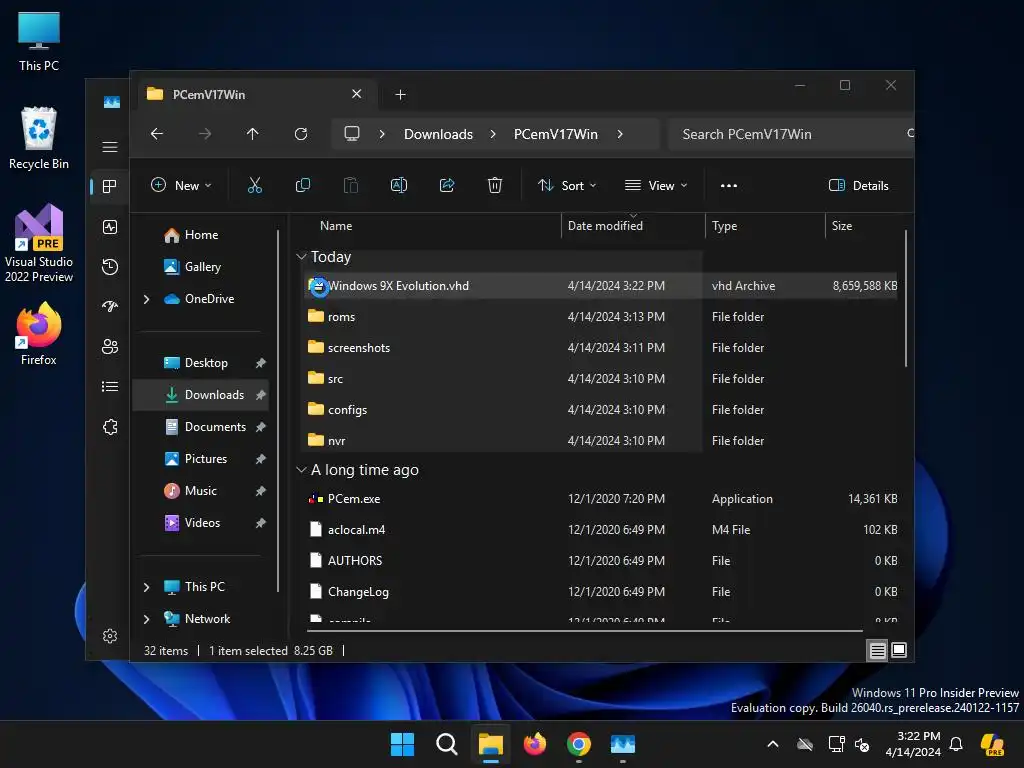
Task: Open App history in Task Manager sidebar
Action: 110,266
